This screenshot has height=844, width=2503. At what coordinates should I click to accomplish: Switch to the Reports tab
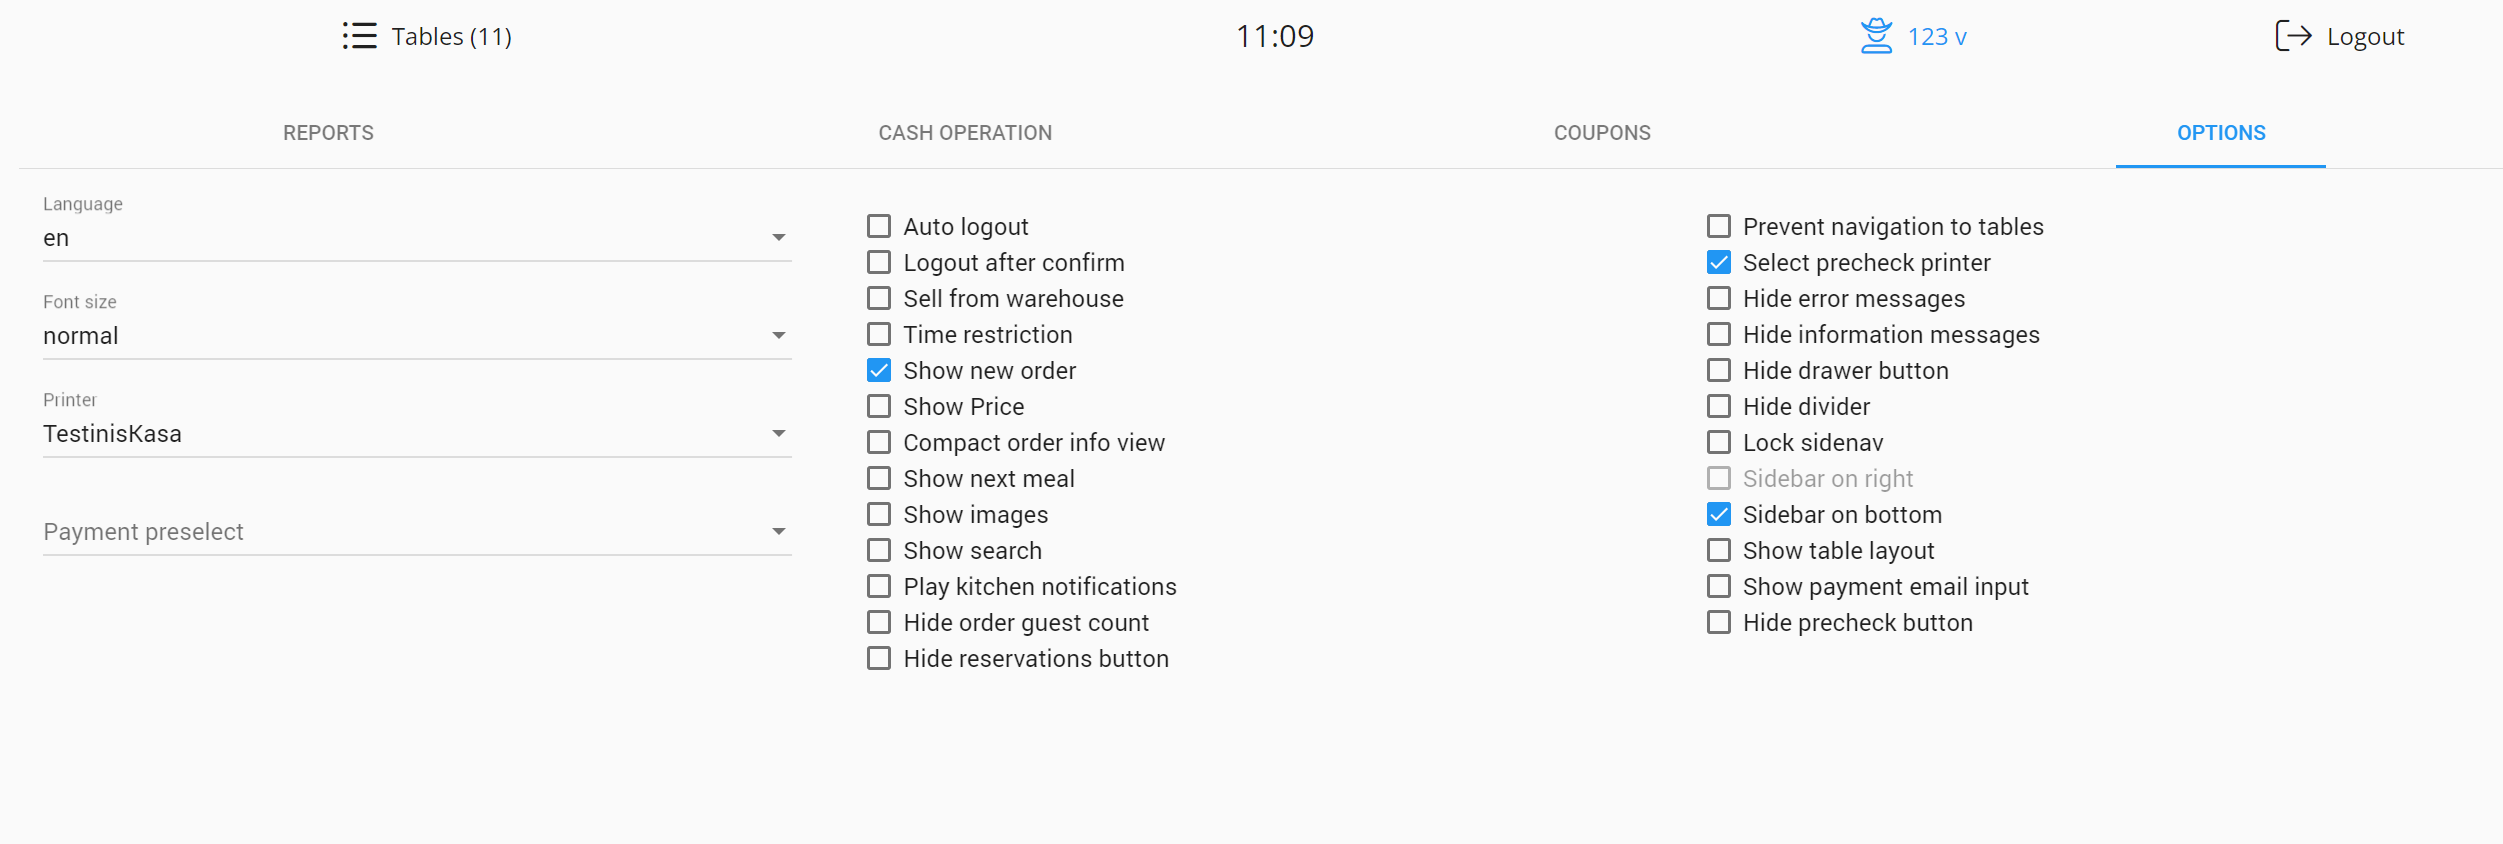(328, 133)
